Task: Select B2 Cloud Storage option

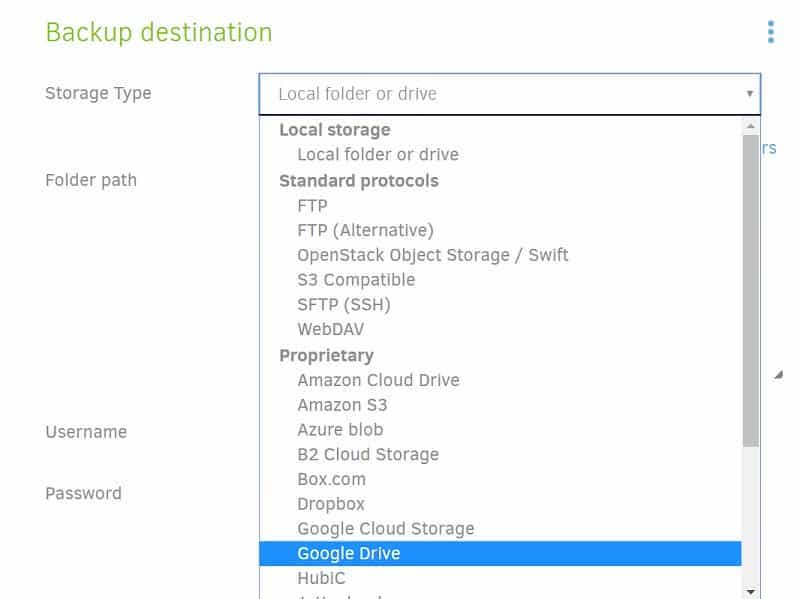Action: (500, 455)
